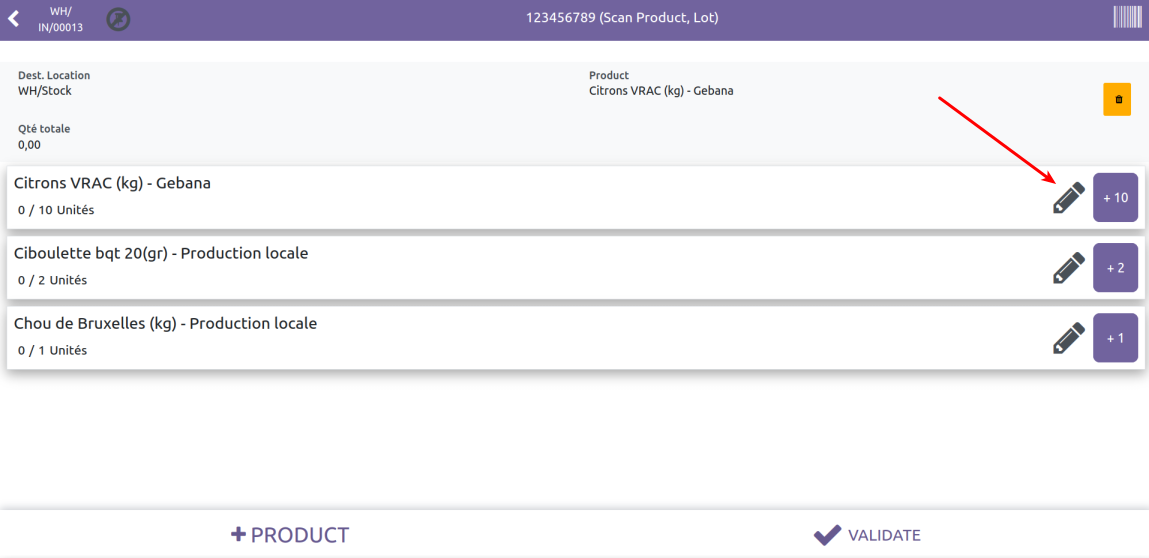Click the back arrow in header

[14, 19]
